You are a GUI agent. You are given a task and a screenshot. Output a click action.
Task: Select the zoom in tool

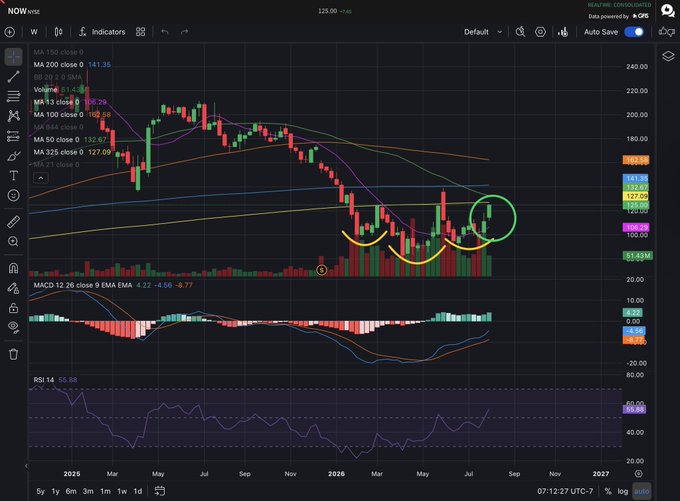tap(13, 241)
